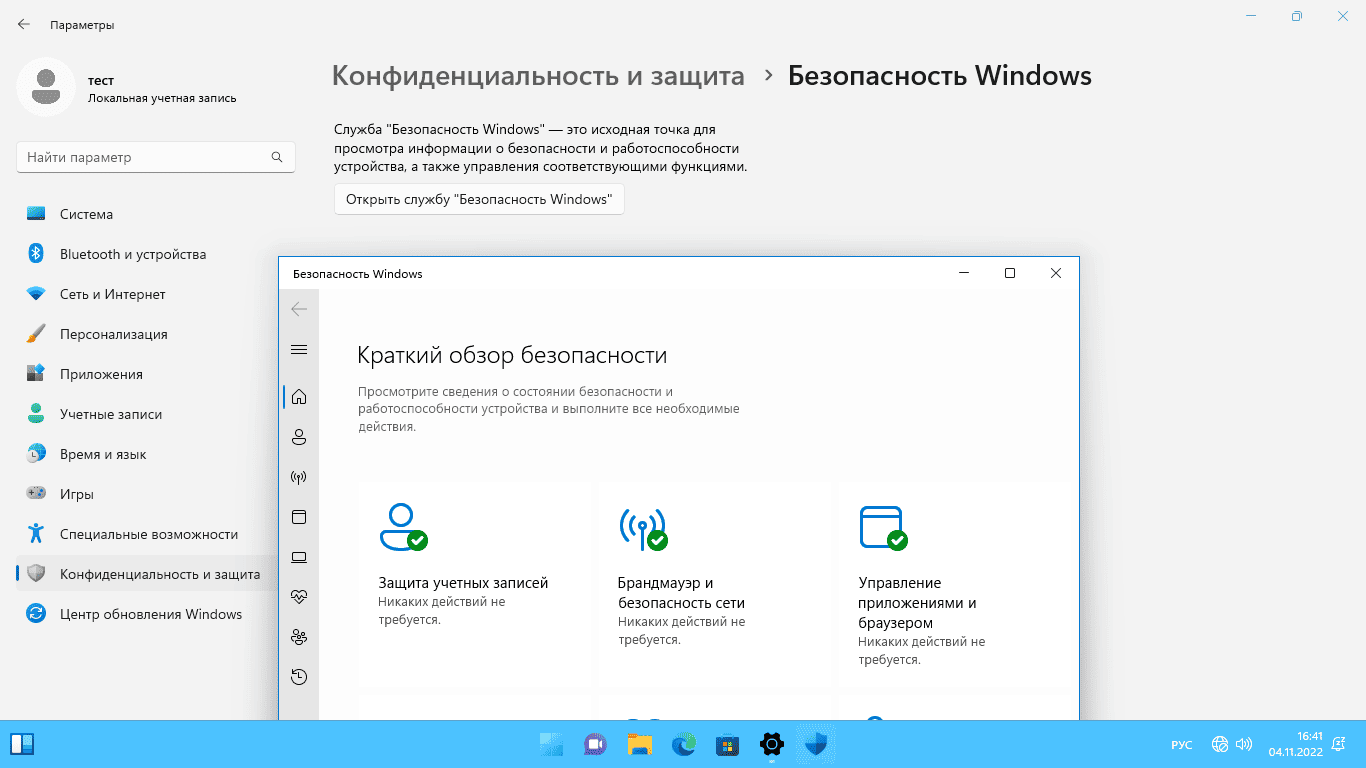Click the 'Найти параметр' search field
Viewport: 1366px width, 768px height.
156,157
